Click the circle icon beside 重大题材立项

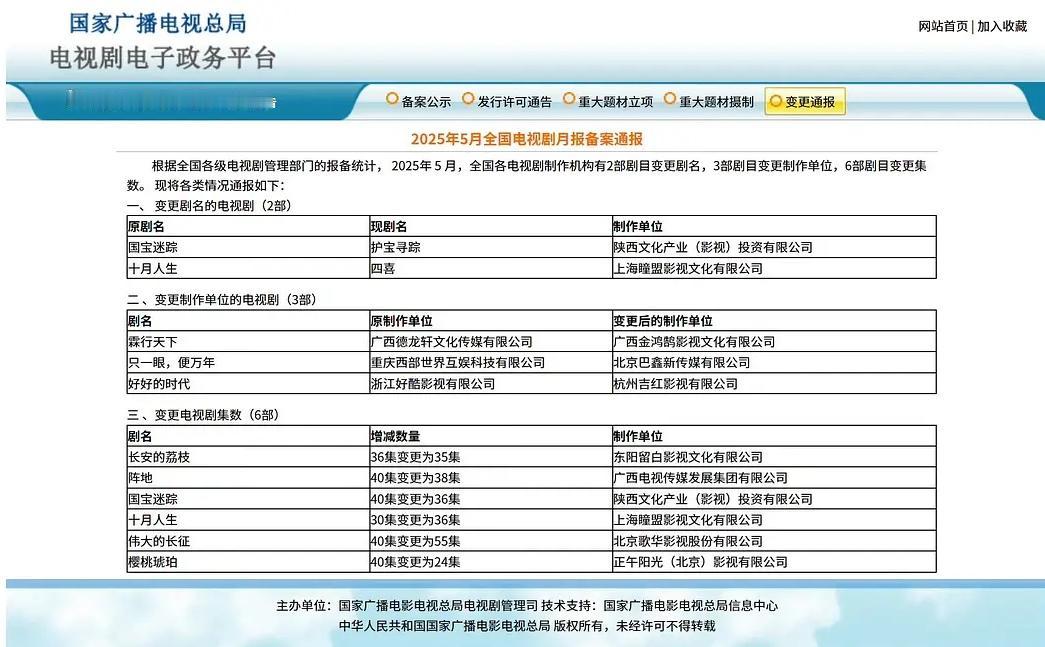568,99
